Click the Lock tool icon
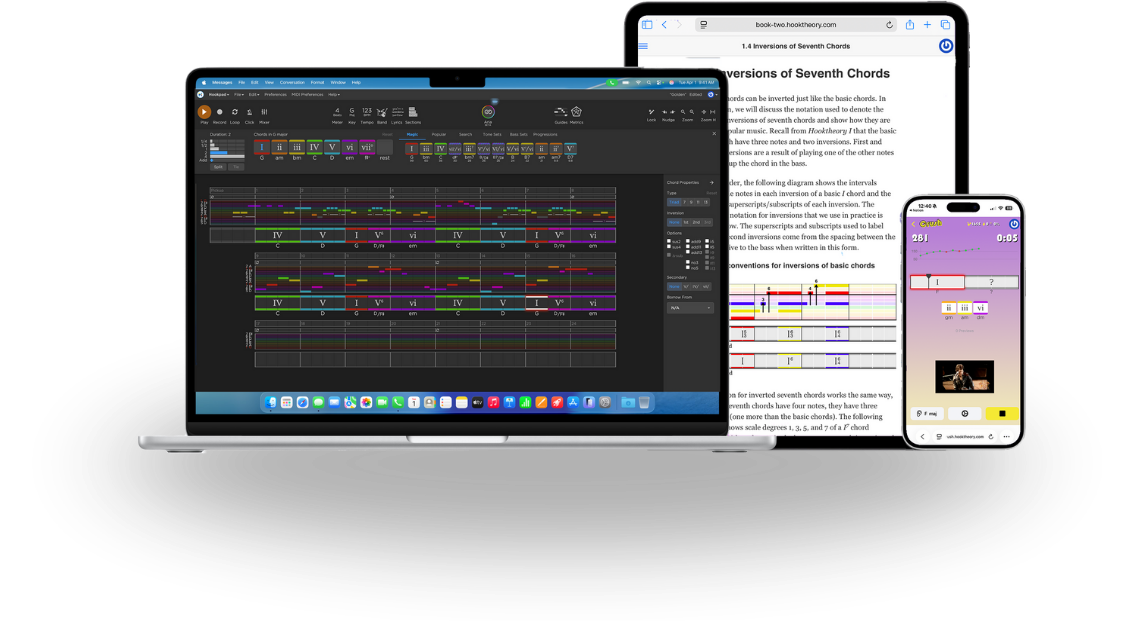The image size is (1136, 624). [651, 112]
